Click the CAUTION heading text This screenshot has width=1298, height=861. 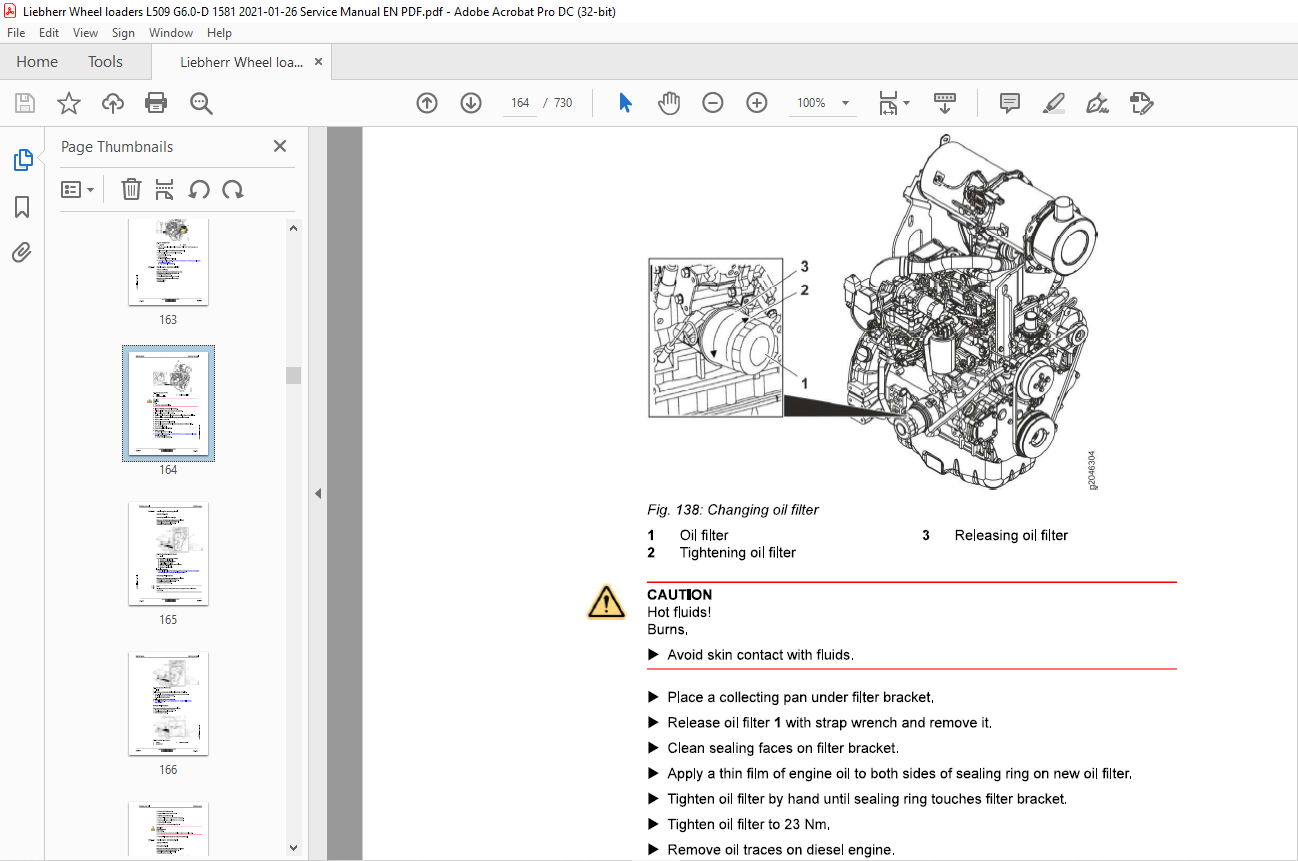[x=680, y=595]
